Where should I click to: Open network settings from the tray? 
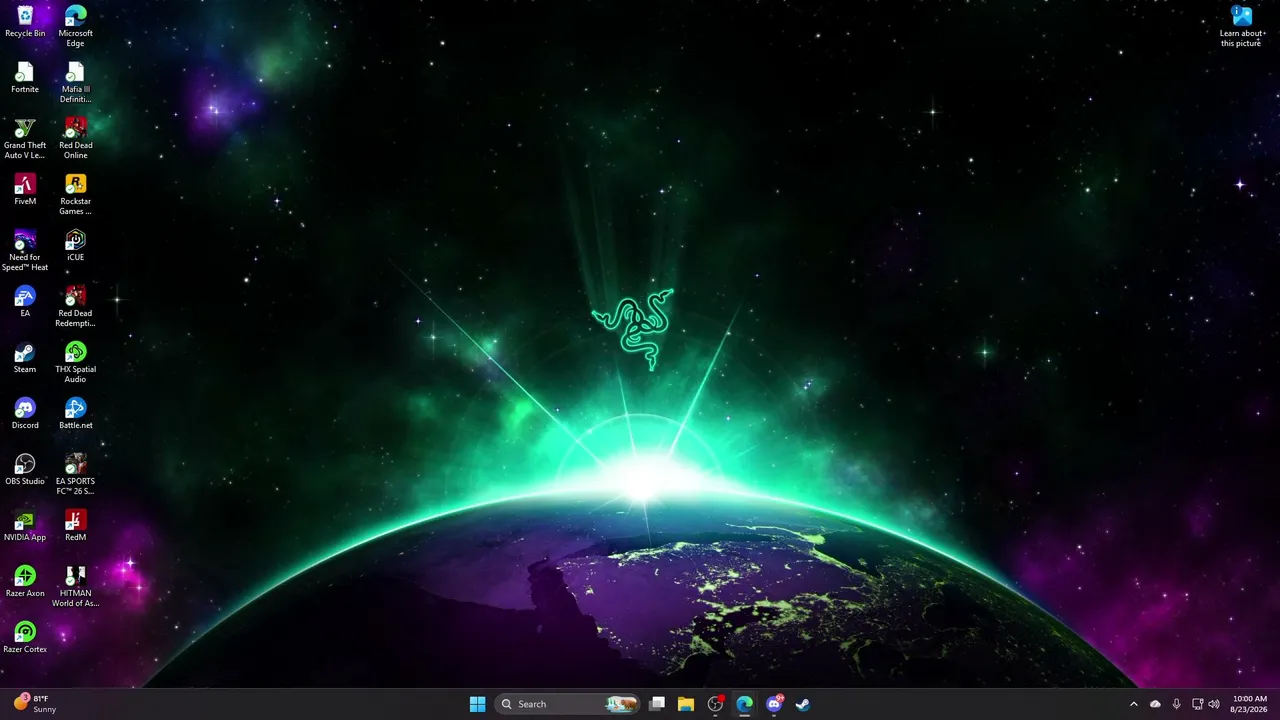[x=1198, y=704]
